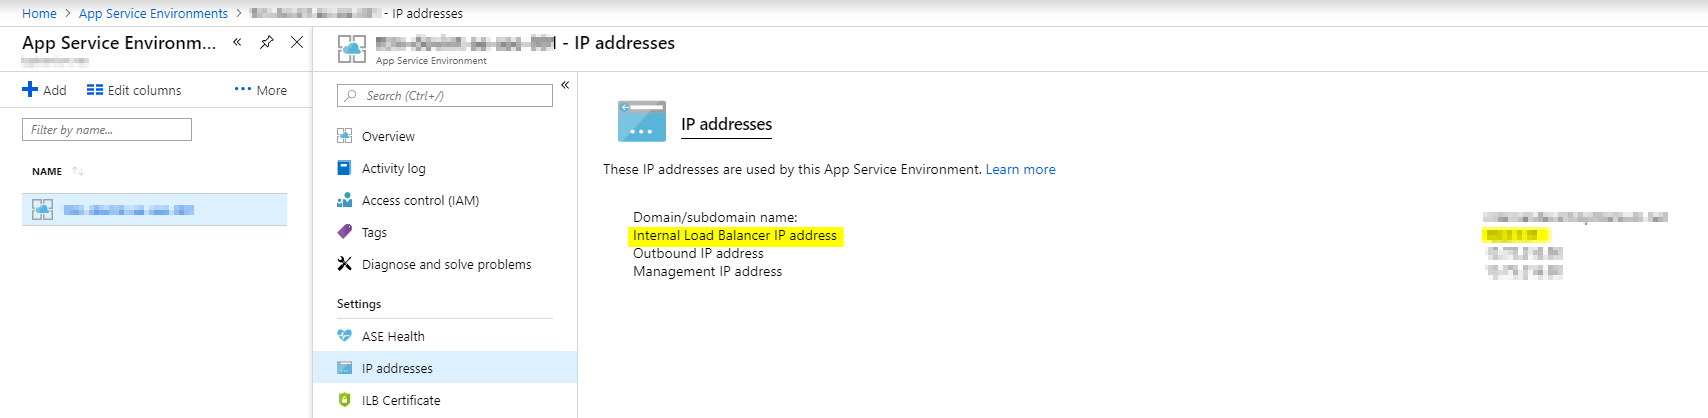Click the Diagnose wrench icon
Screen dimensions: 1708x418
(344, 264)
